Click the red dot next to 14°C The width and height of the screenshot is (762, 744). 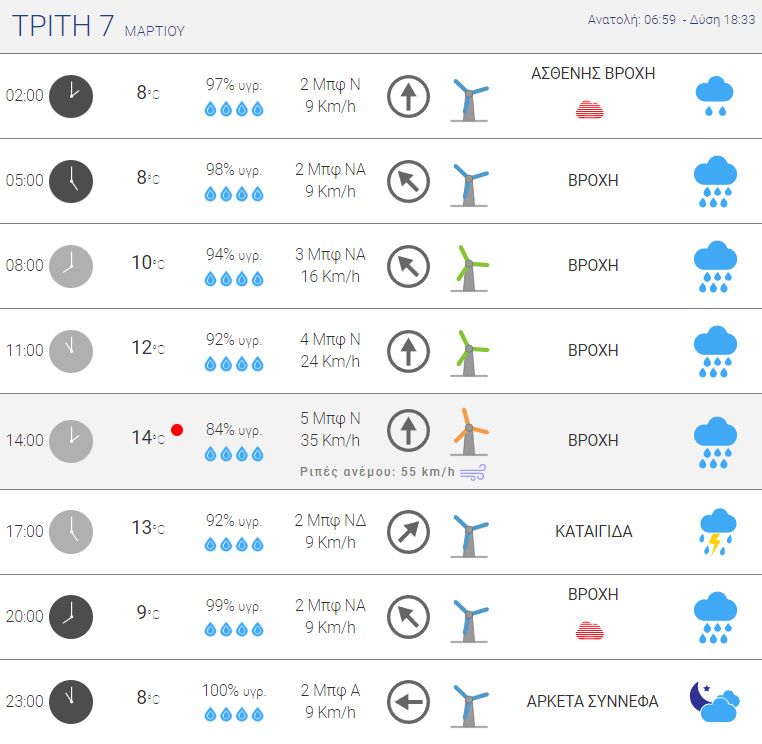(x=177, y=430)
